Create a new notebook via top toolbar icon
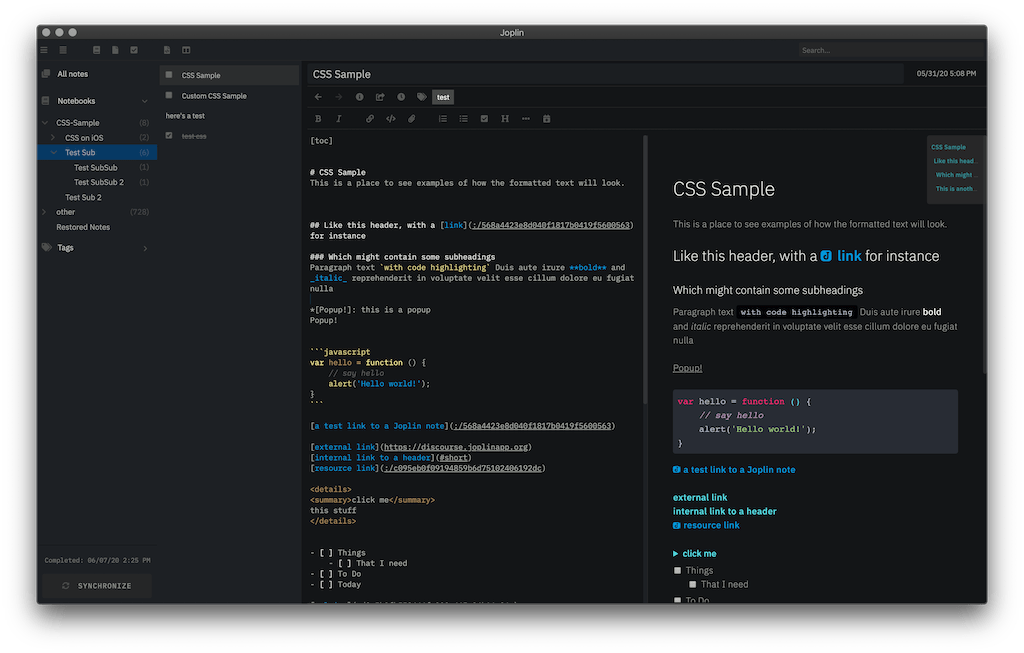This screenshot has width=1024, height=653. pos(97,50)
